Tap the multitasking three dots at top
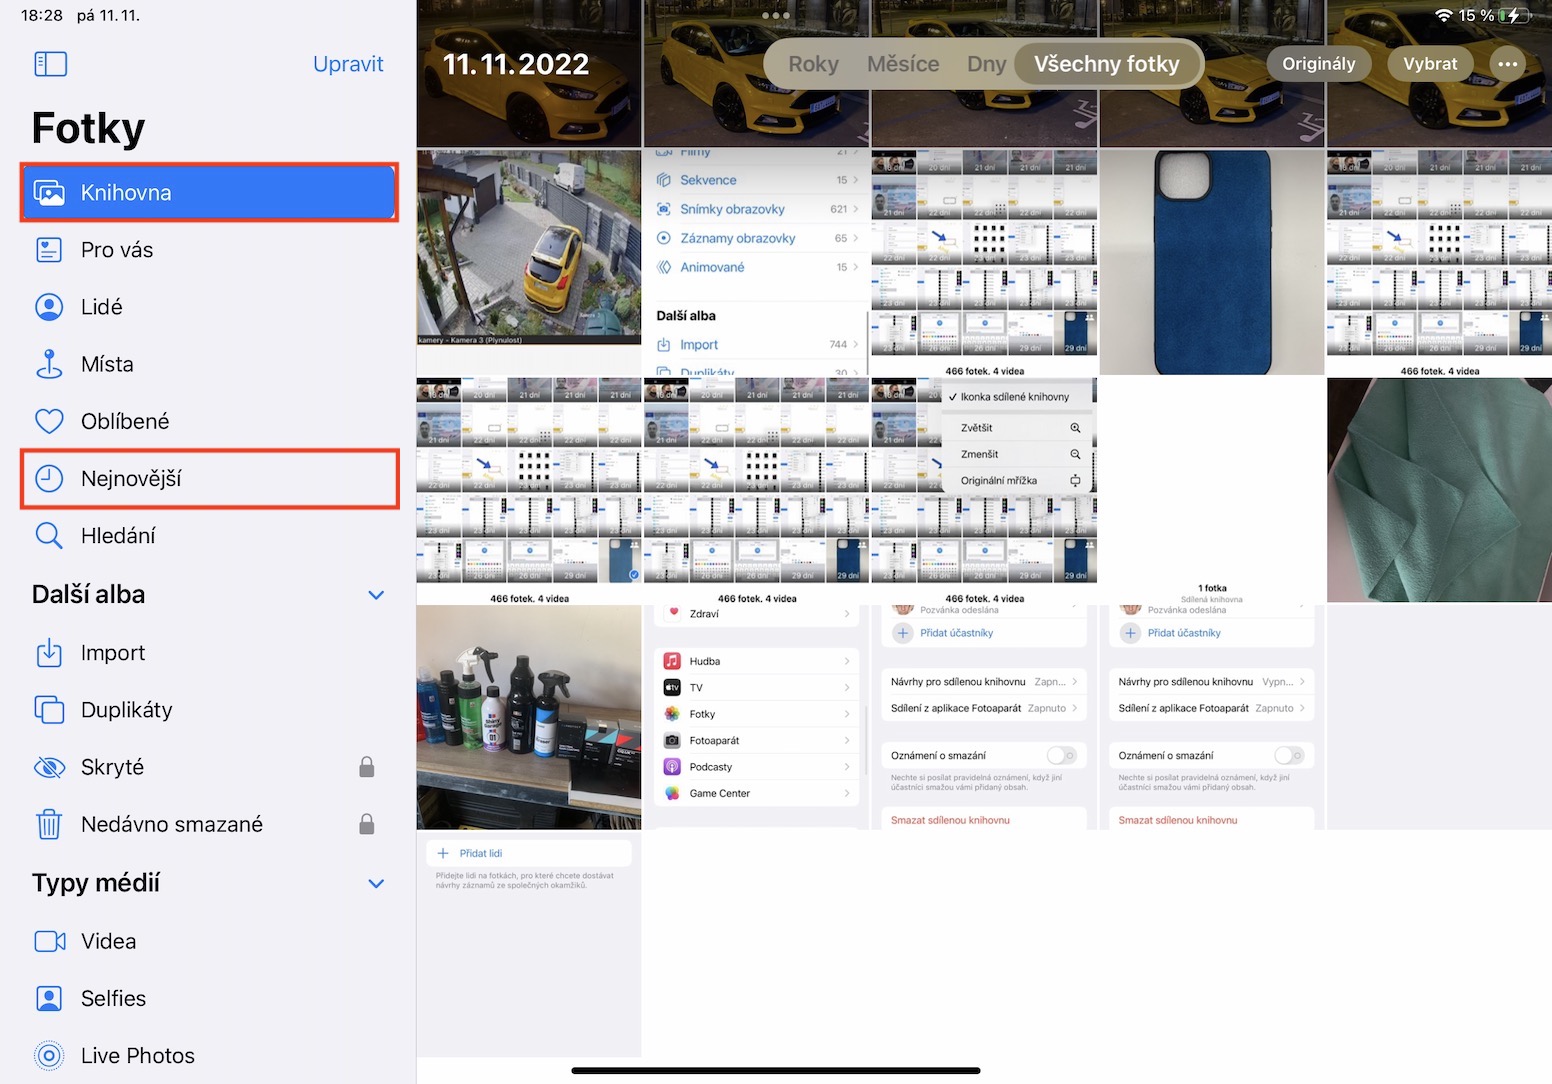Viewport: 1552px width, 1084px height. click(776, 15)
